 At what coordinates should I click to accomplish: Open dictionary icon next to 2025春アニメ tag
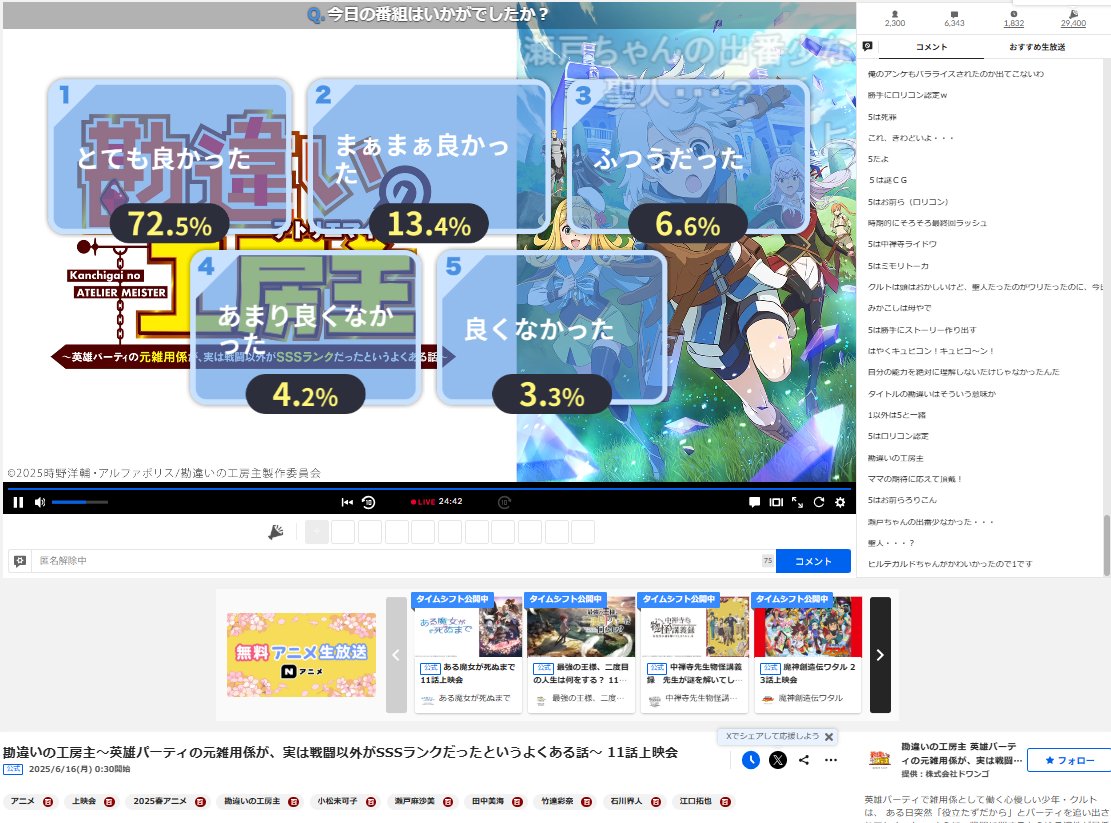click(201, 802)
